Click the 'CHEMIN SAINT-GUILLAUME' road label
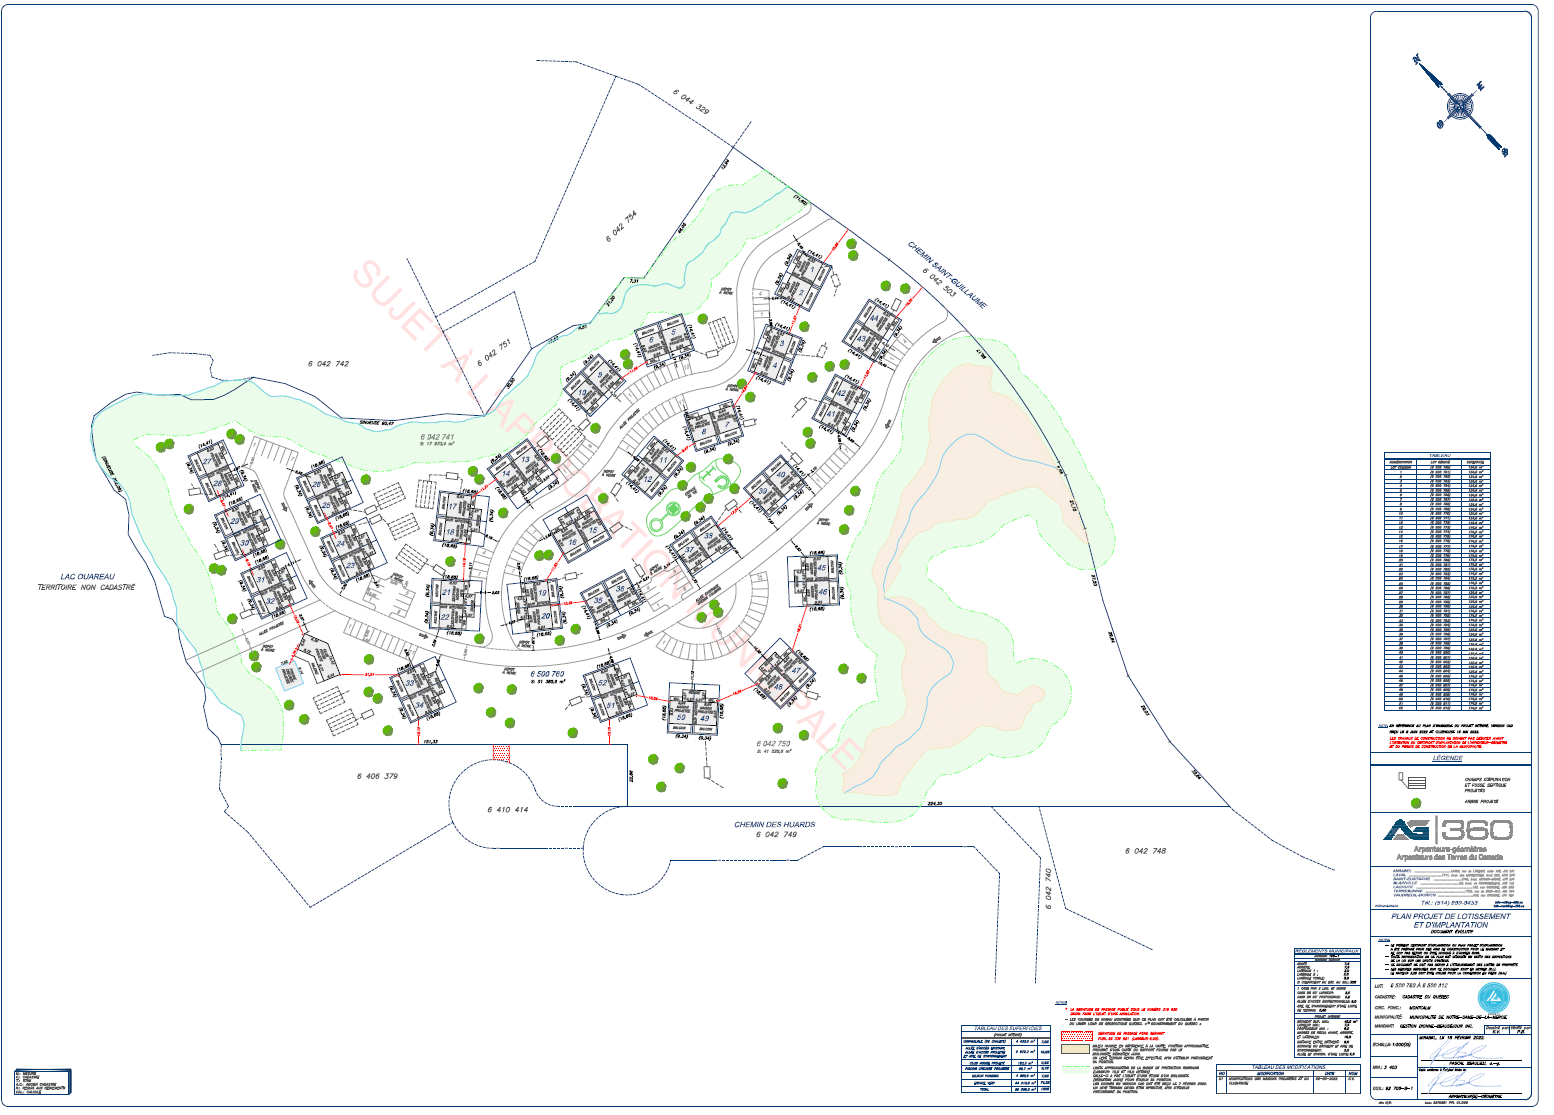 947,273
